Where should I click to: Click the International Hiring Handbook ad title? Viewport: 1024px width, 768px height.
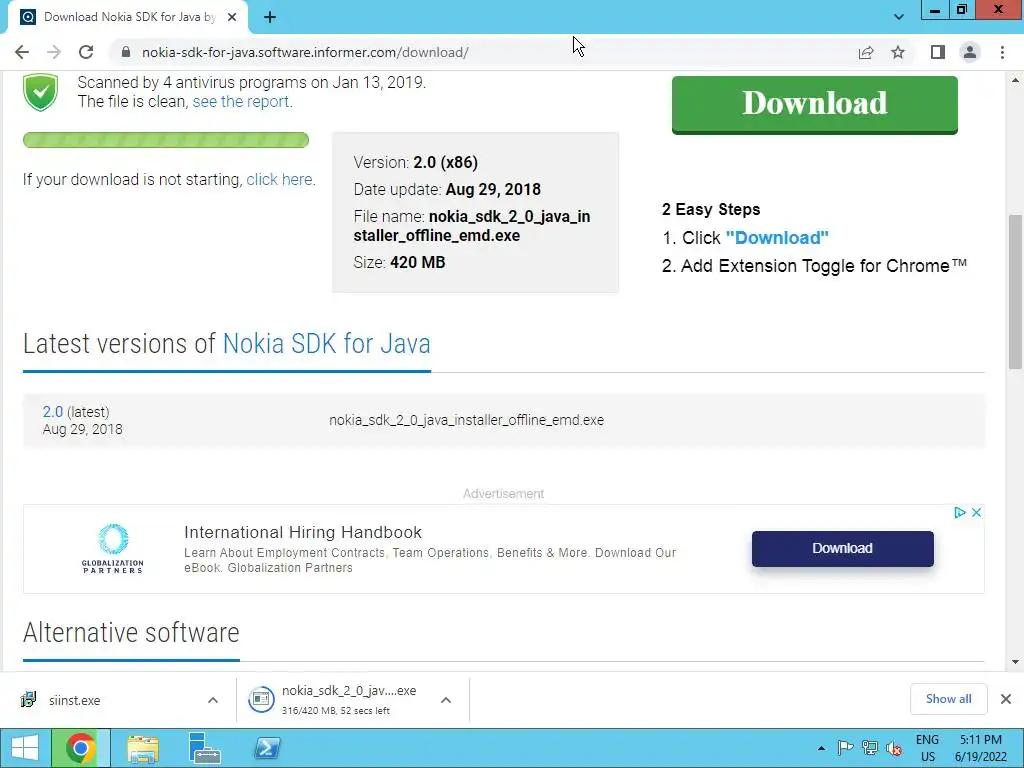[303, 532]
